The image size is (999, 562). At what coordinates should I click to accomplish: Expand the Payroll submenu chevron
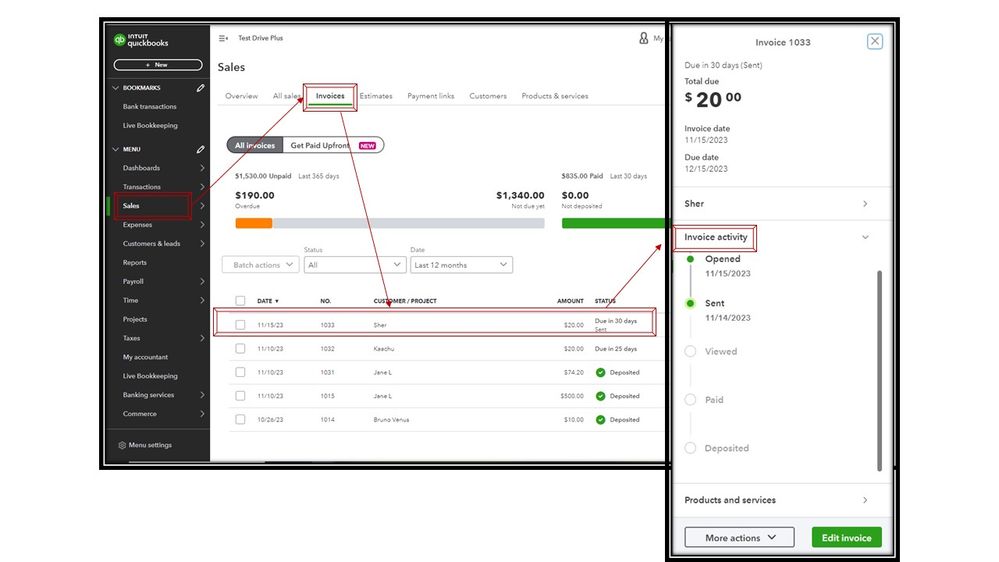pyautogui.click(x=202, y=282)
